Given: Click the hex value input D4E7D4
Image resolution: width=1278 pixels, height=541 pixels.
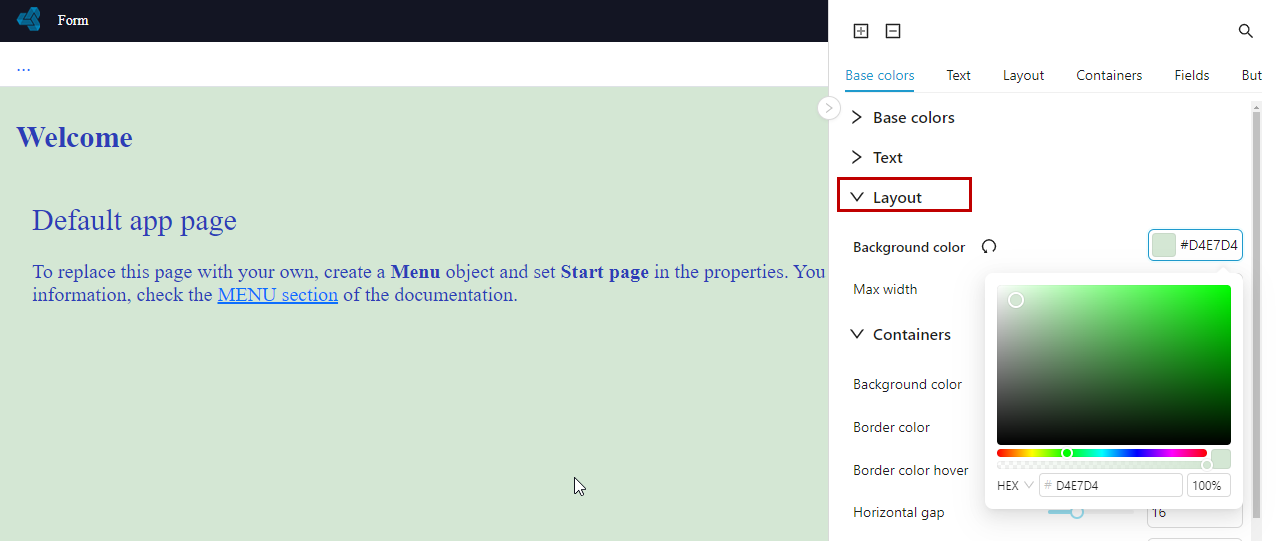Looking at the screenshot, I should (1111, 485).
